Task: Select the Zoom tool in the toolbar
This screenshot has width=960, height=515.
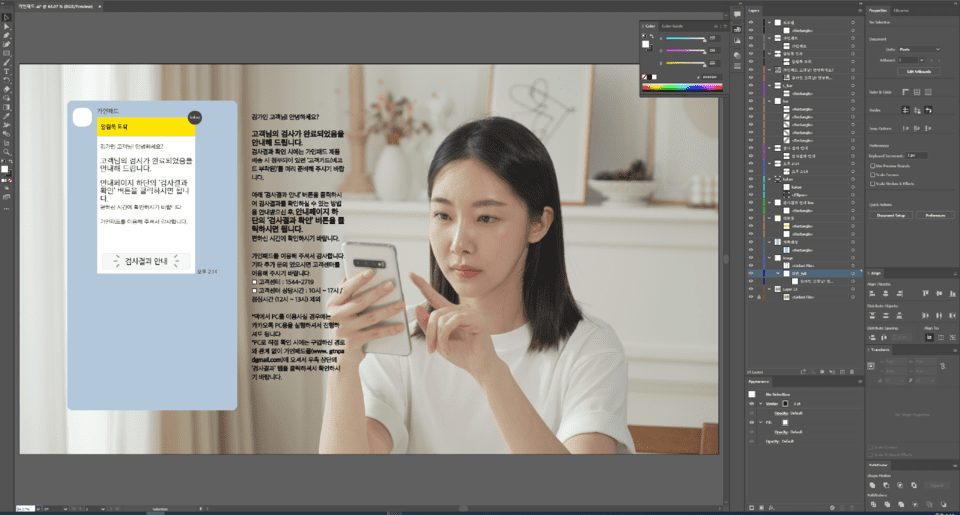Action: (7, 151)
